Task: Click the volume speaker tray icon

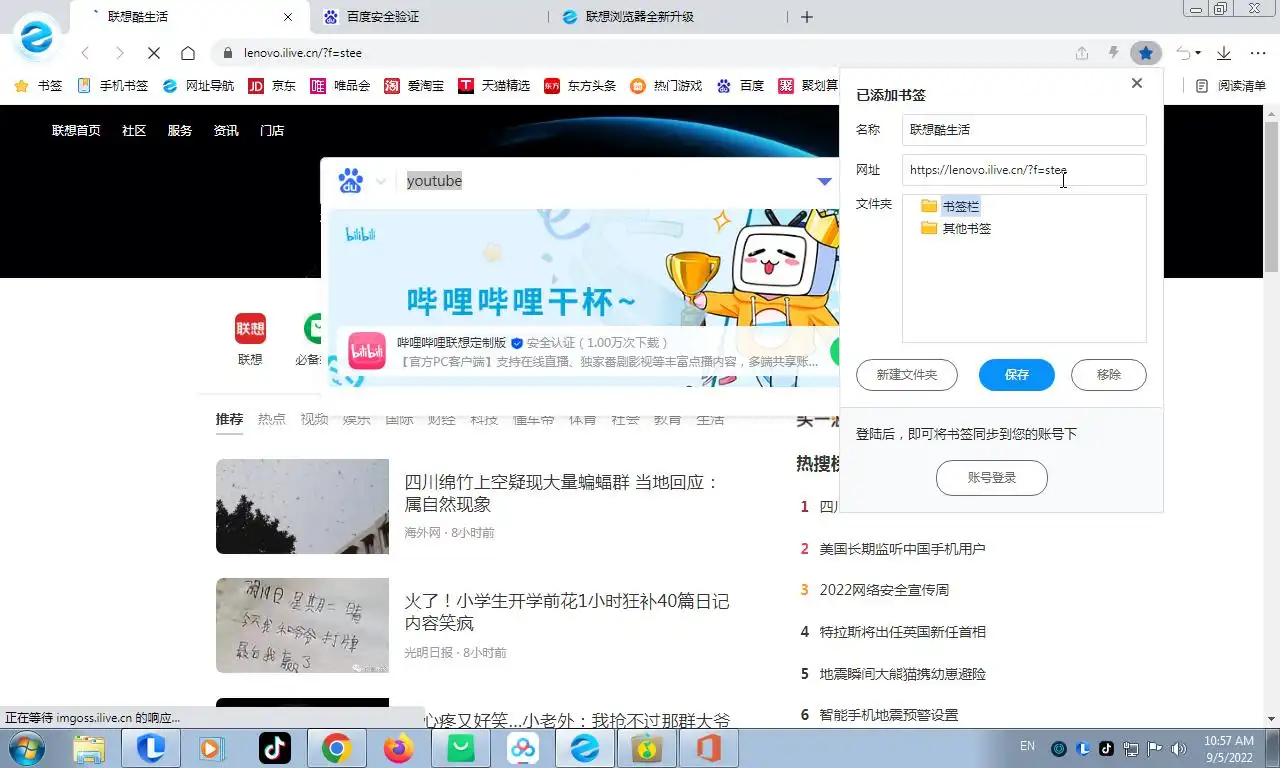Action: tap(1179, 748)
